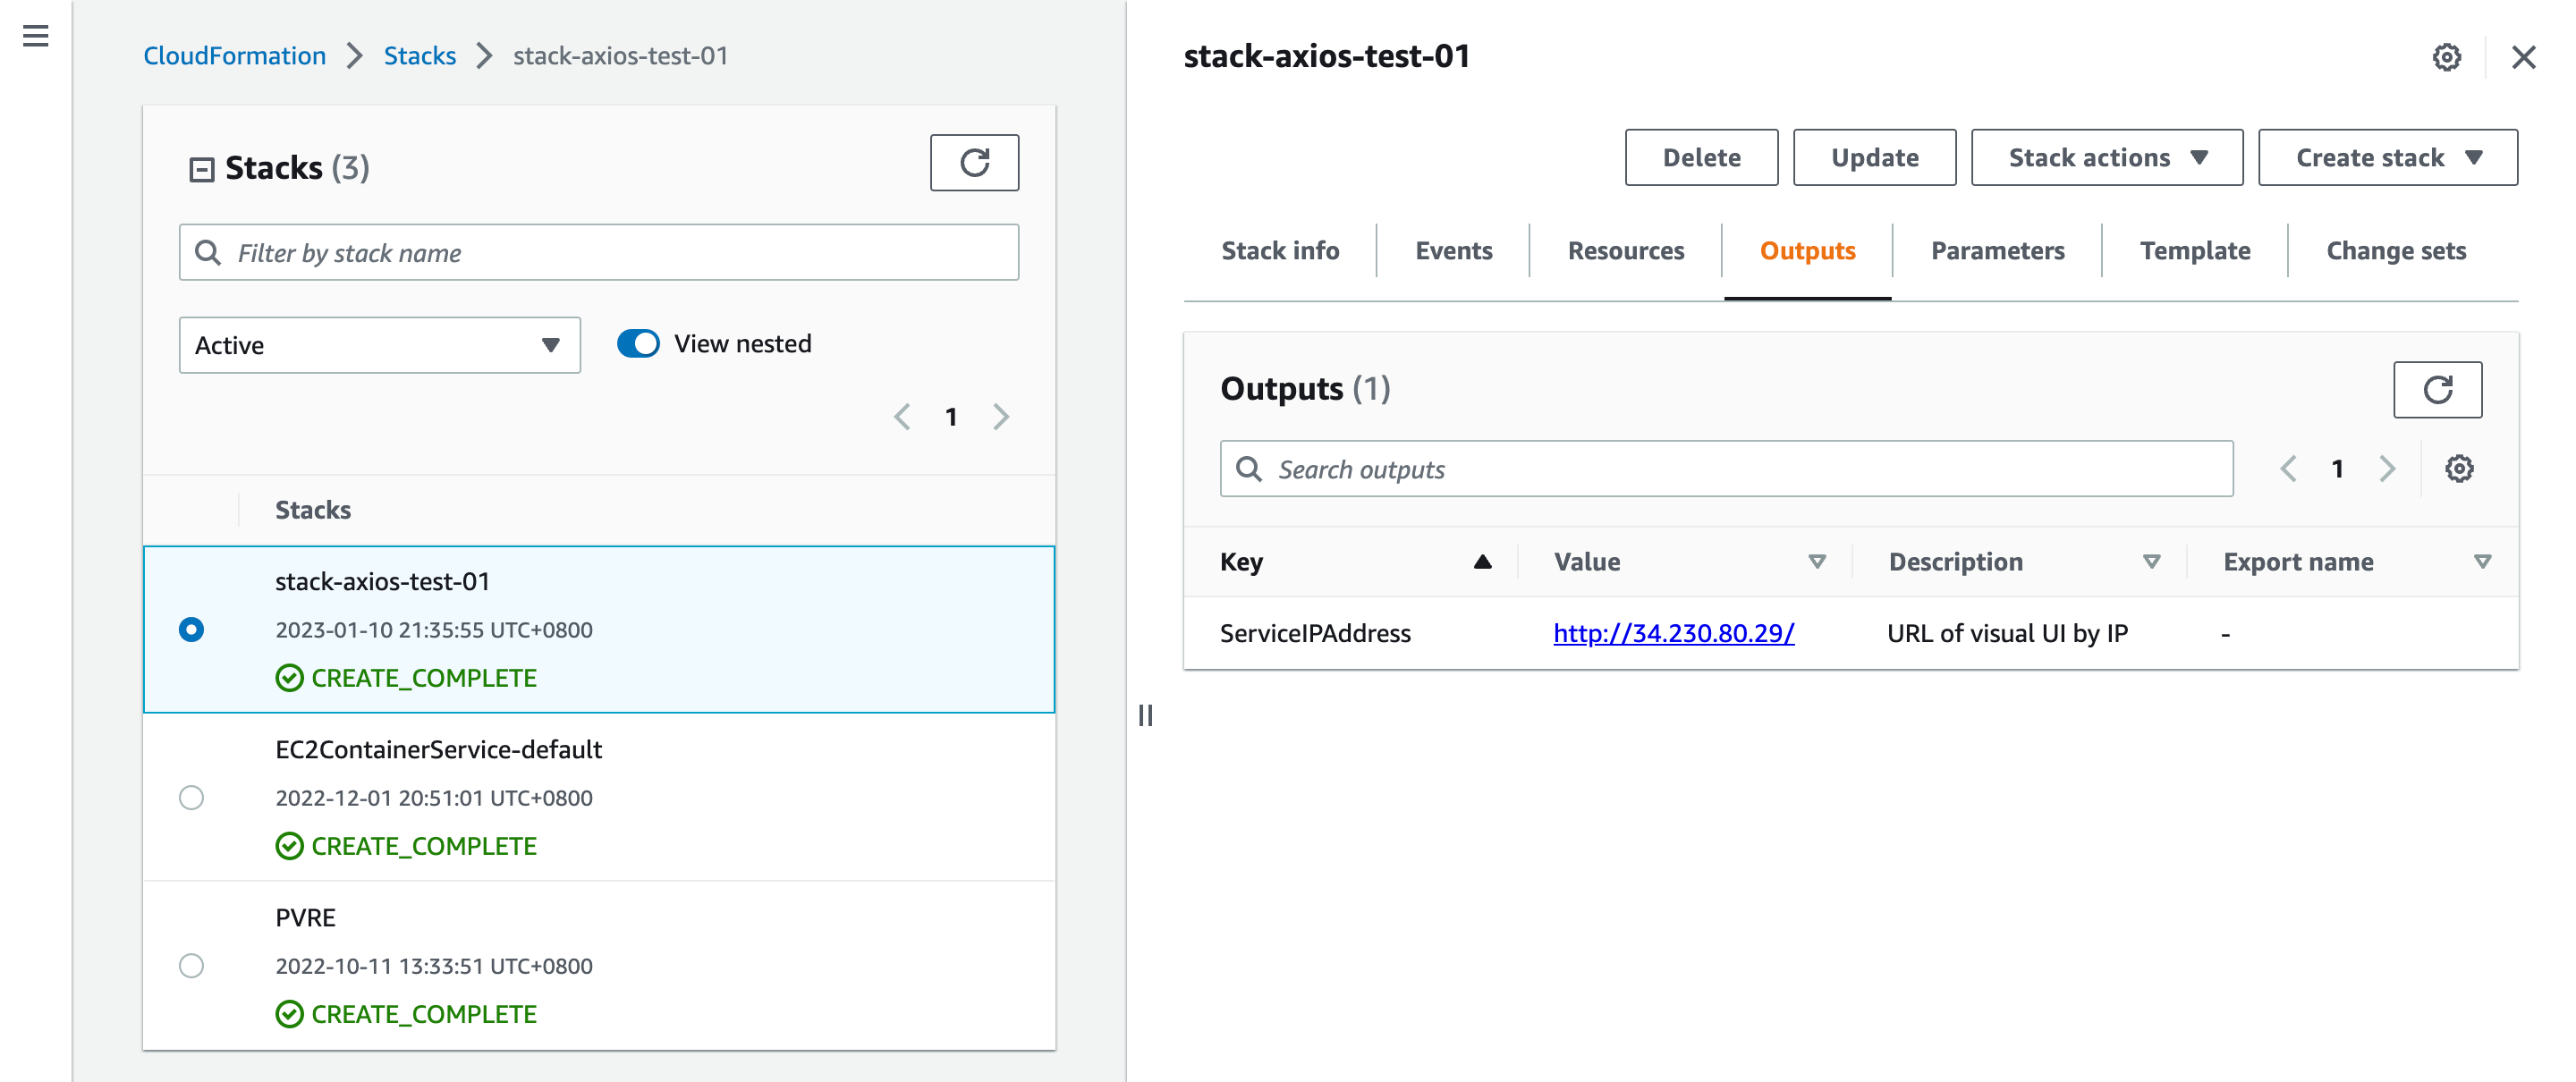Switch to the Resources tab
This screenshot has width=2576, height=1082.
pyautogui.click(x=1625, y=251)
